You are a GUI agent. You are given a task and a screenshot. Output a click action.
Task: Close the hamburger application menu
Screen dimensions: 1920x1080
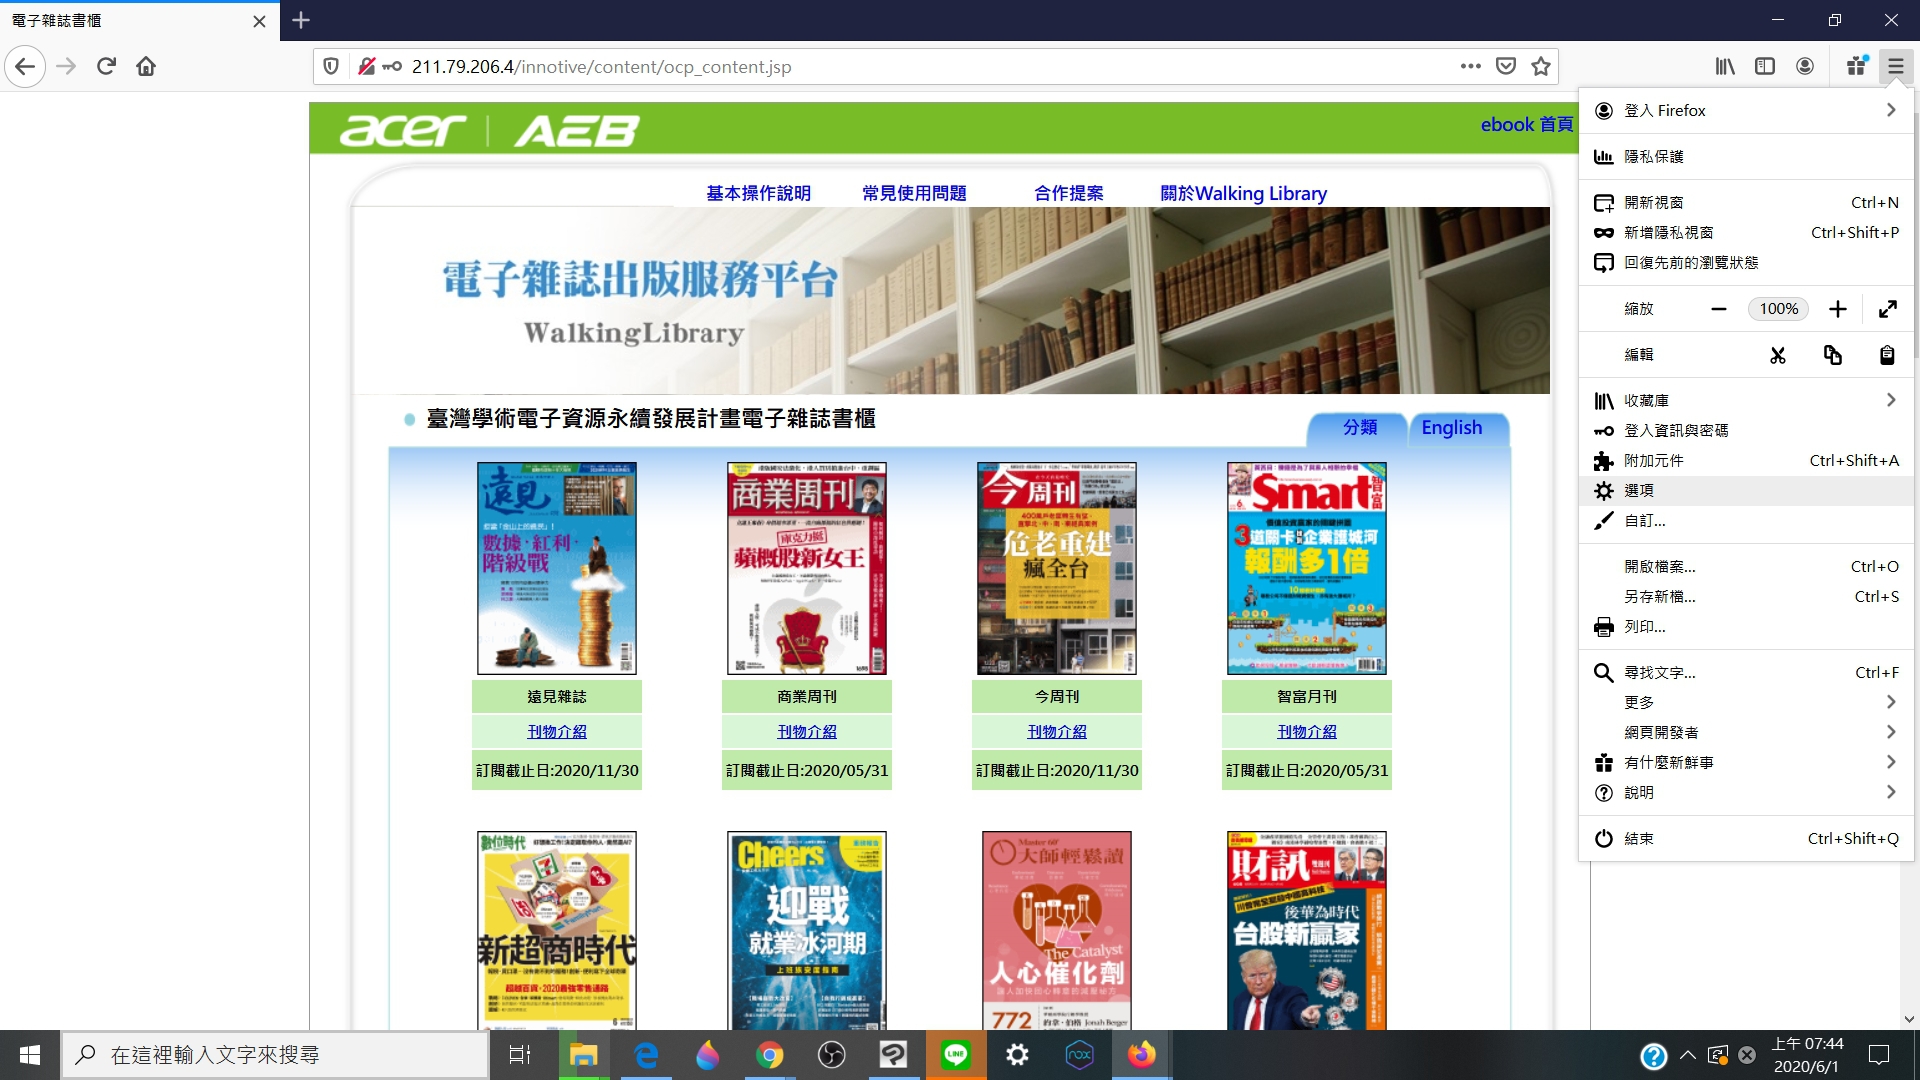pyautogui.click(x=1896, y=67)
